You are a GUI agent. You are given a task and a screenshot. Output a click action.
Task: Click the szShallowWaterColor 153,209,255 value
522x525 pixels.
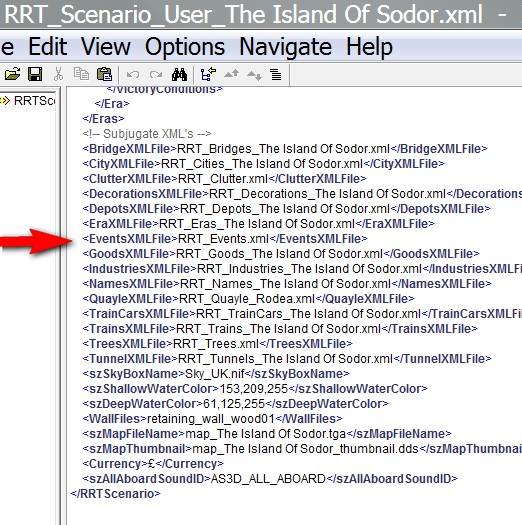pos(253,389)
